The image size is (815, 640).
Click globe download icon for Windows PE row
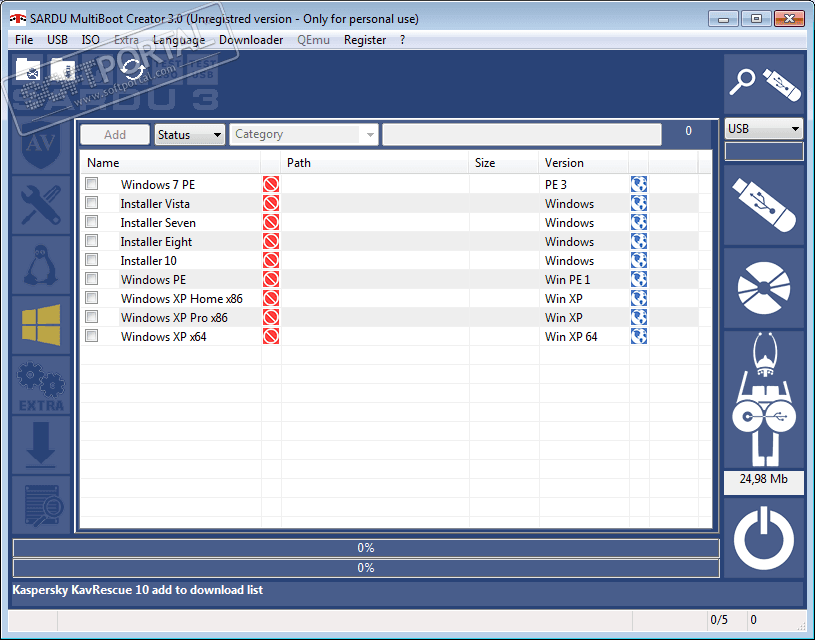[x=639, y=279]
